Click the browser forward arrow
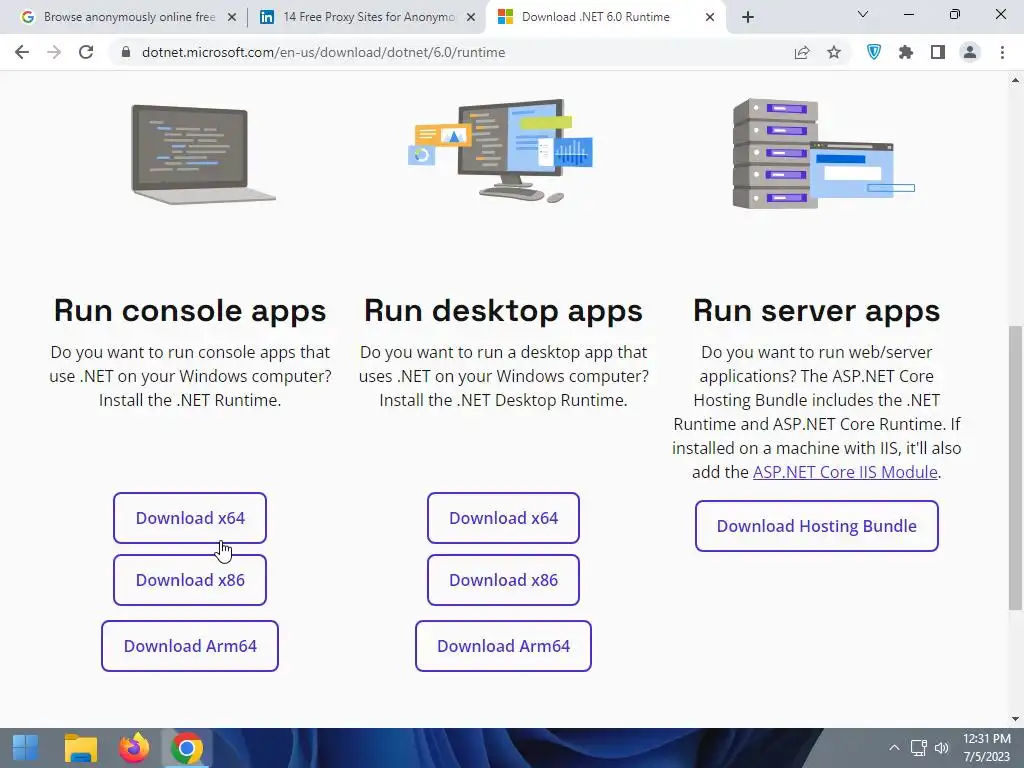Screen dimensions: 1024x768 pyautogui.click(x=54, y=52)
